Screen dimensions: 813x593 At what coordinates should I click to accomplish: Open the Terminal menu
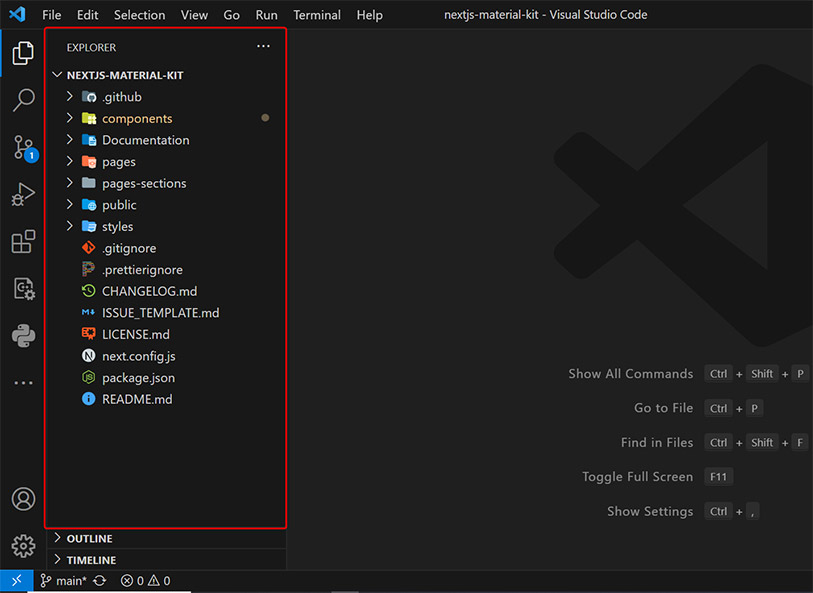[317, 15]
